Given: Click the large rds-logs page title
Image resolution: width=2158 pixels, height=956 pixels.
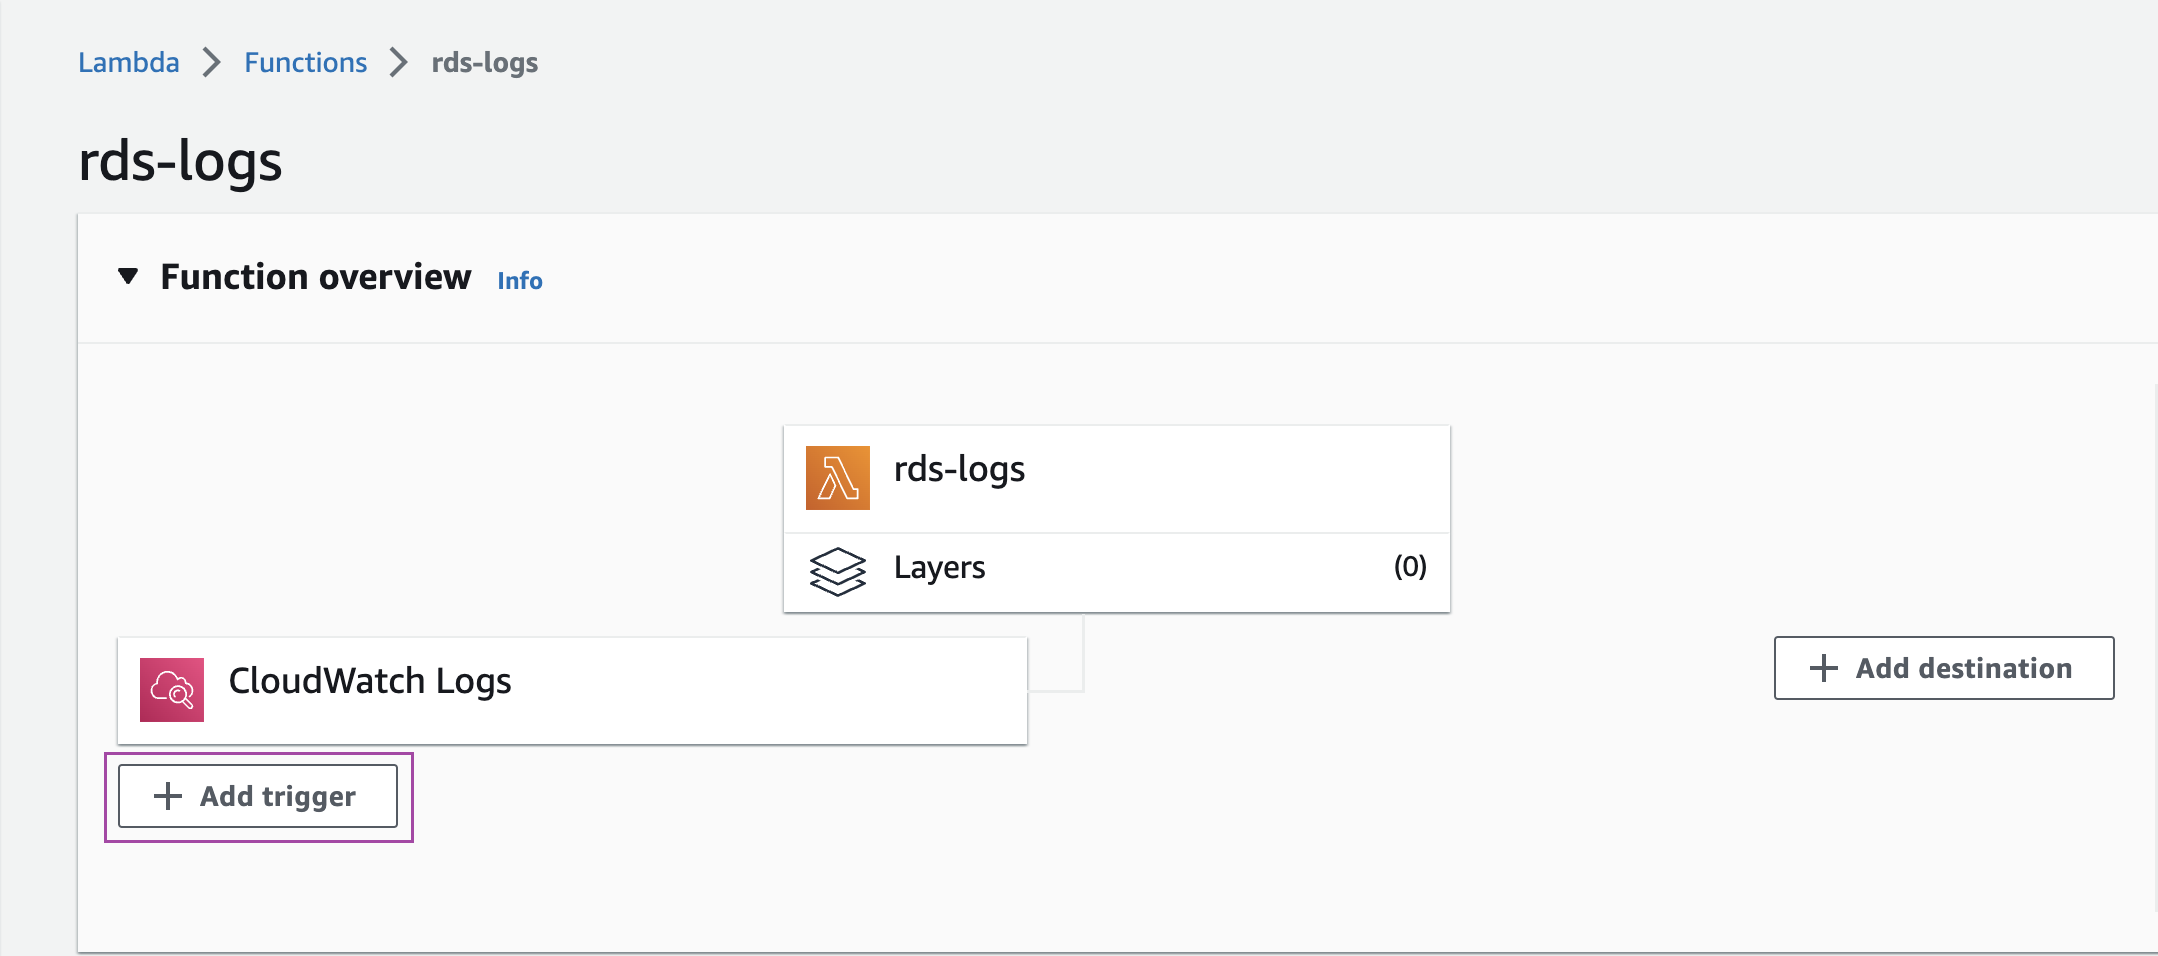Looking at the screenshot, I should 180,161.
